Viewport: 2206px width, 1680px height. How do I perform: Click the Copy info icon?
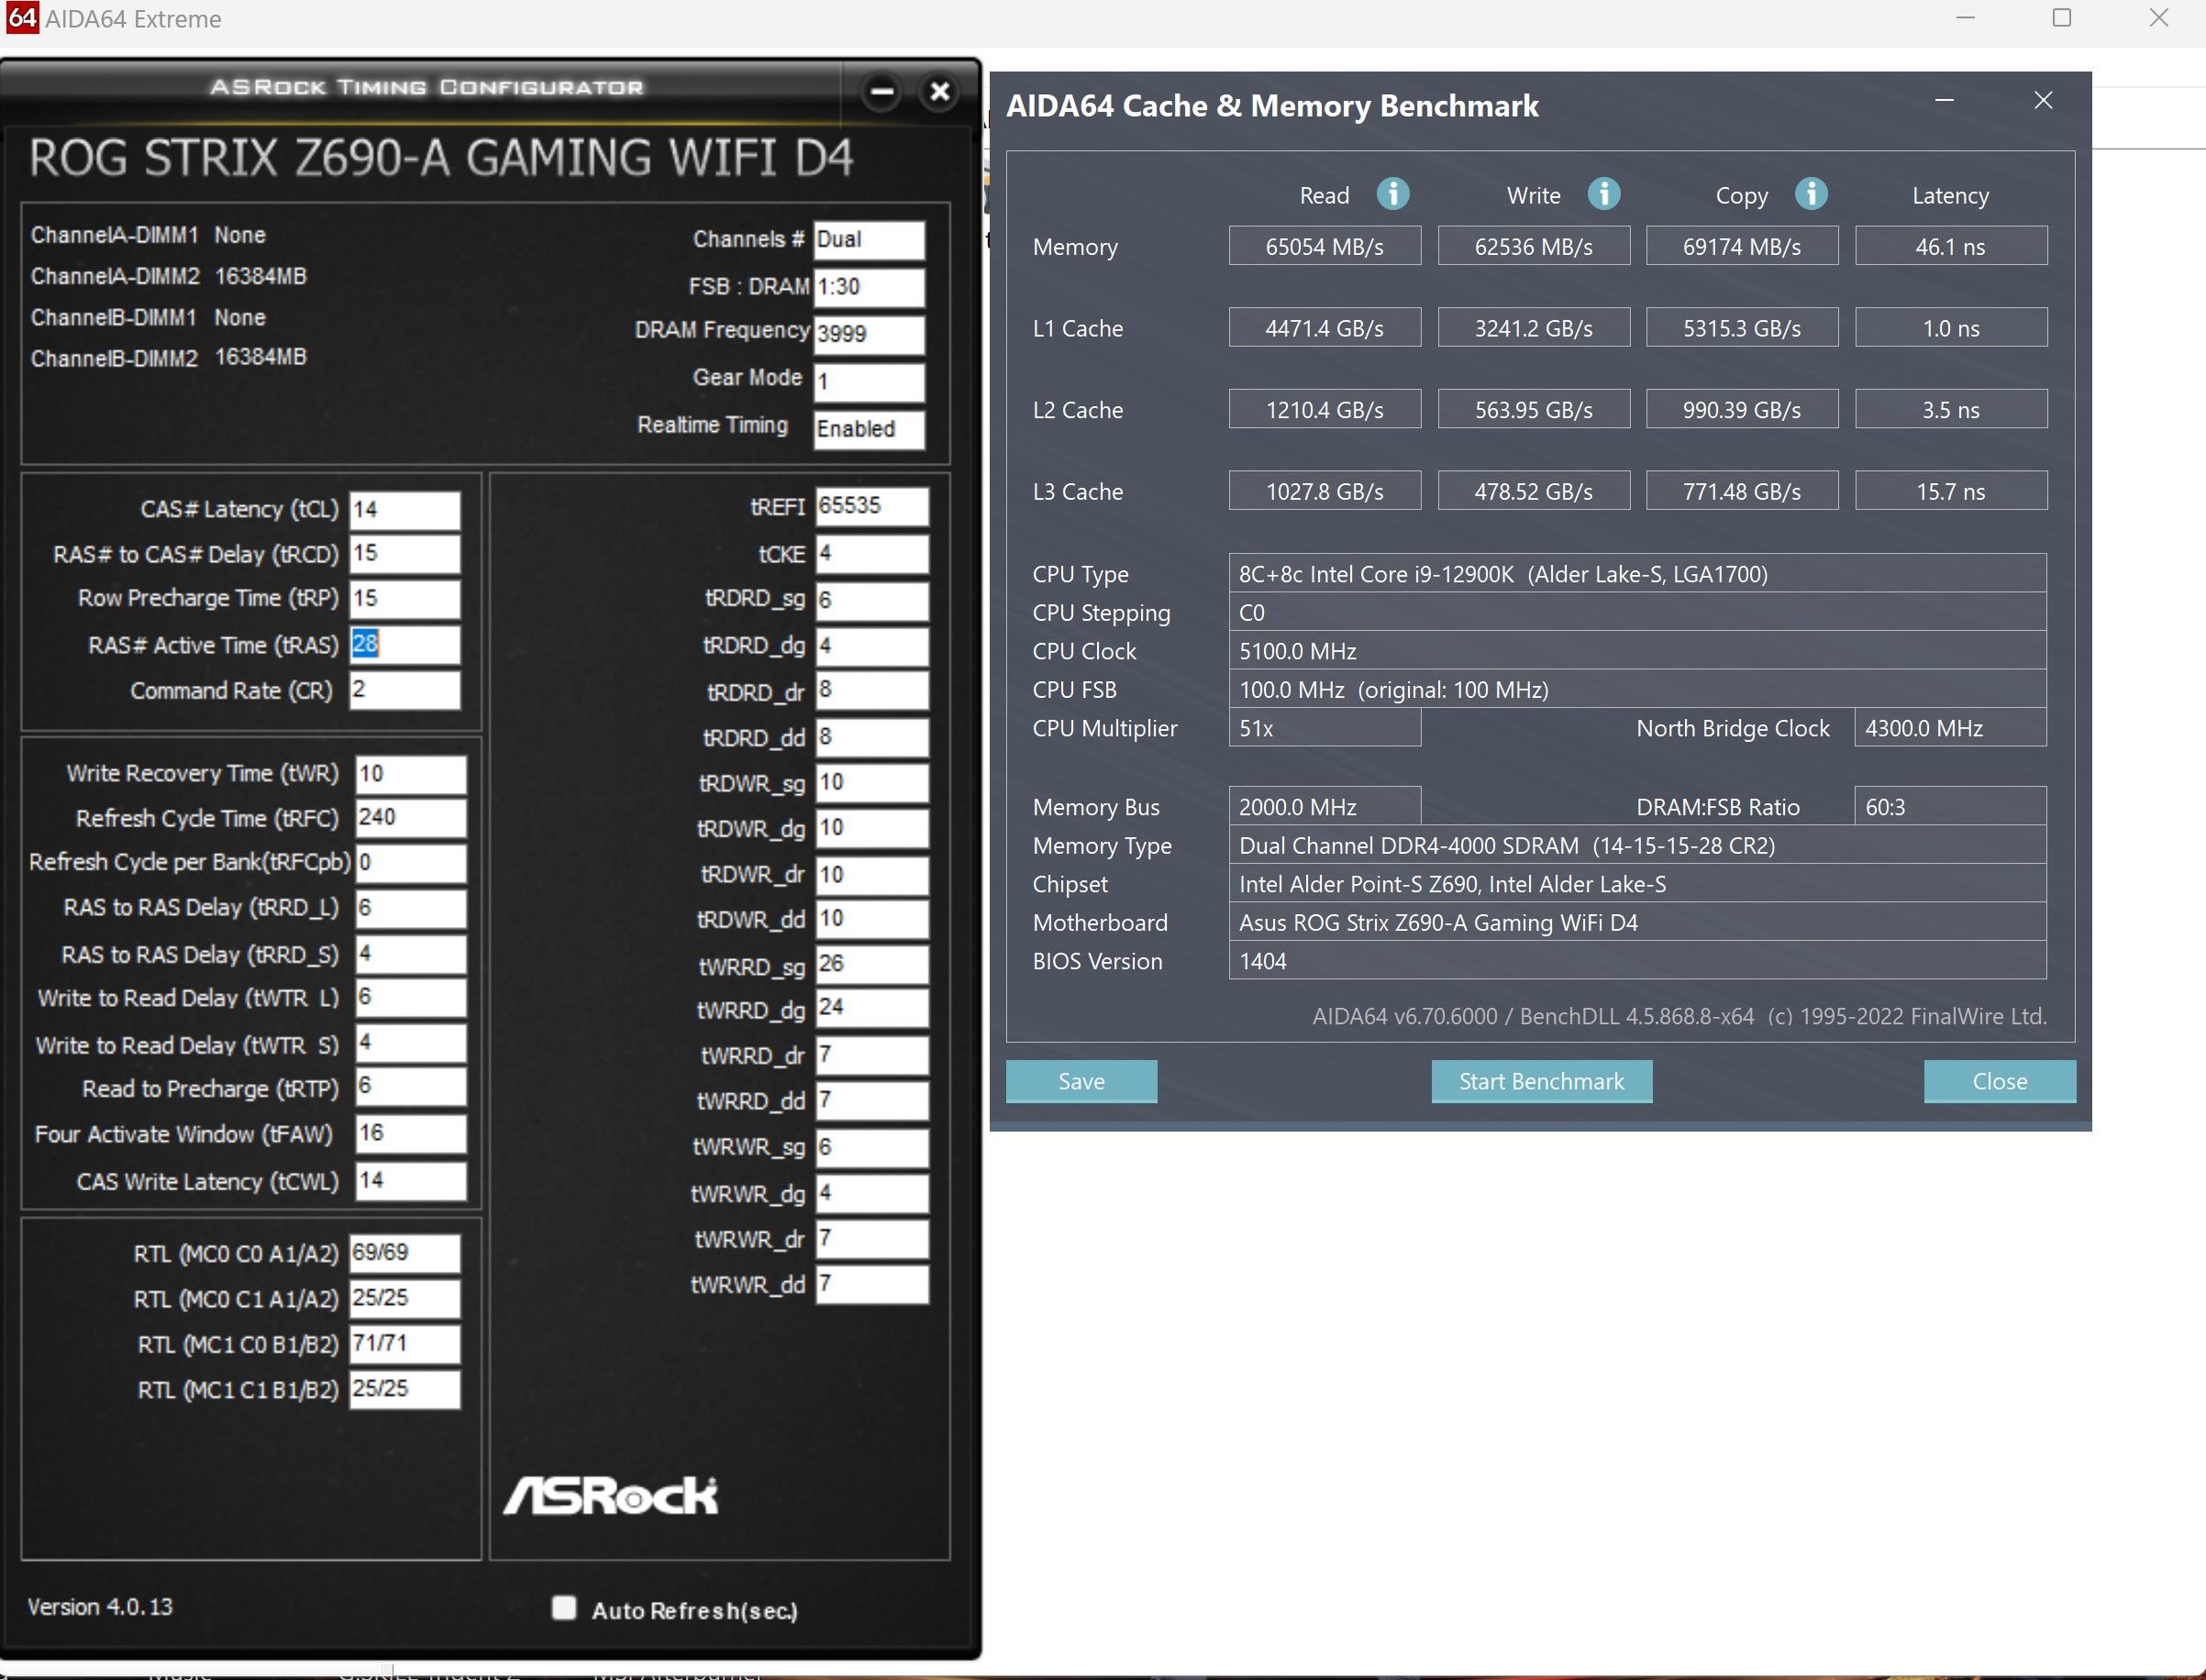coord(1811,194)
